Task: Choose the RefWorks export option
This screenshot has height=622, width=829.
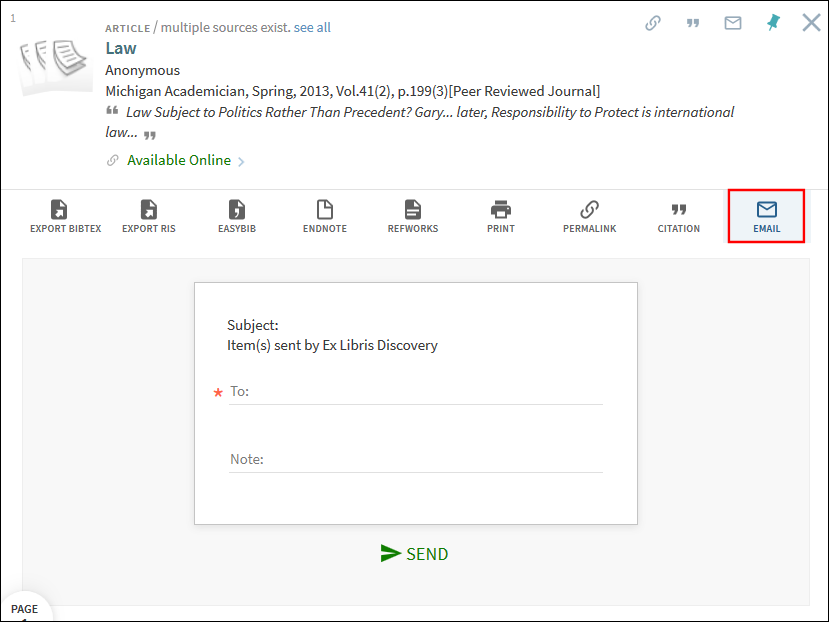Action: 412,216
